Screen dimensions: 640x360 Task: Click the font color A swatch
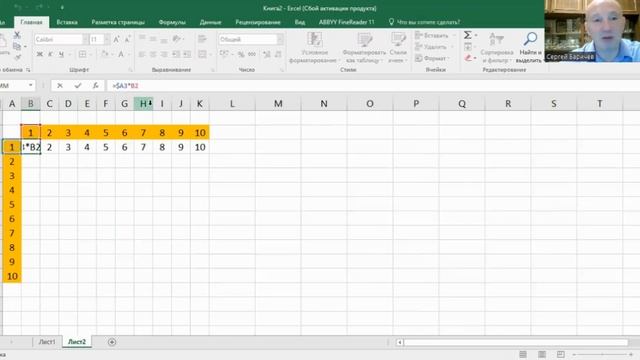coord(121,54)
